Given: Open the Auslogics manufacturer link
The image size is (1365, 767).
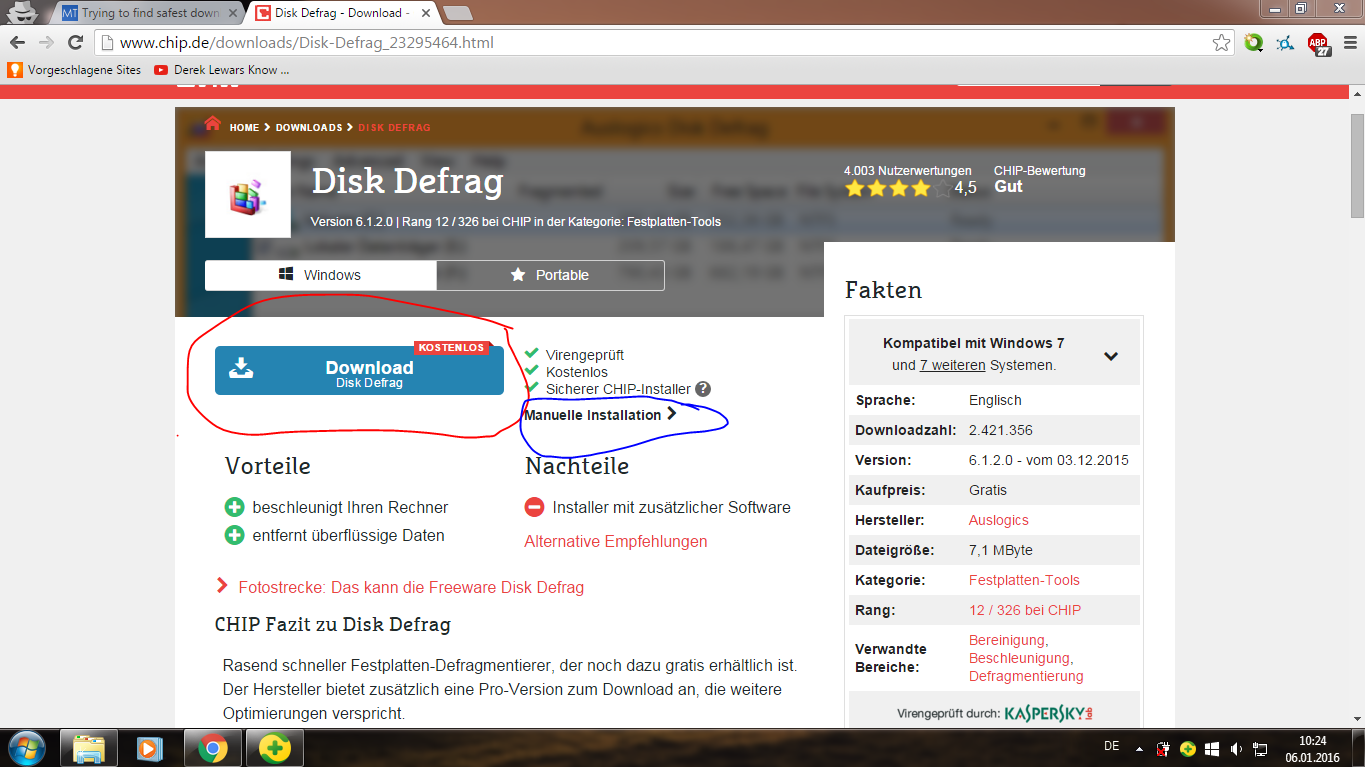Looking at the screenshot, I should click(x=999, y=520).
